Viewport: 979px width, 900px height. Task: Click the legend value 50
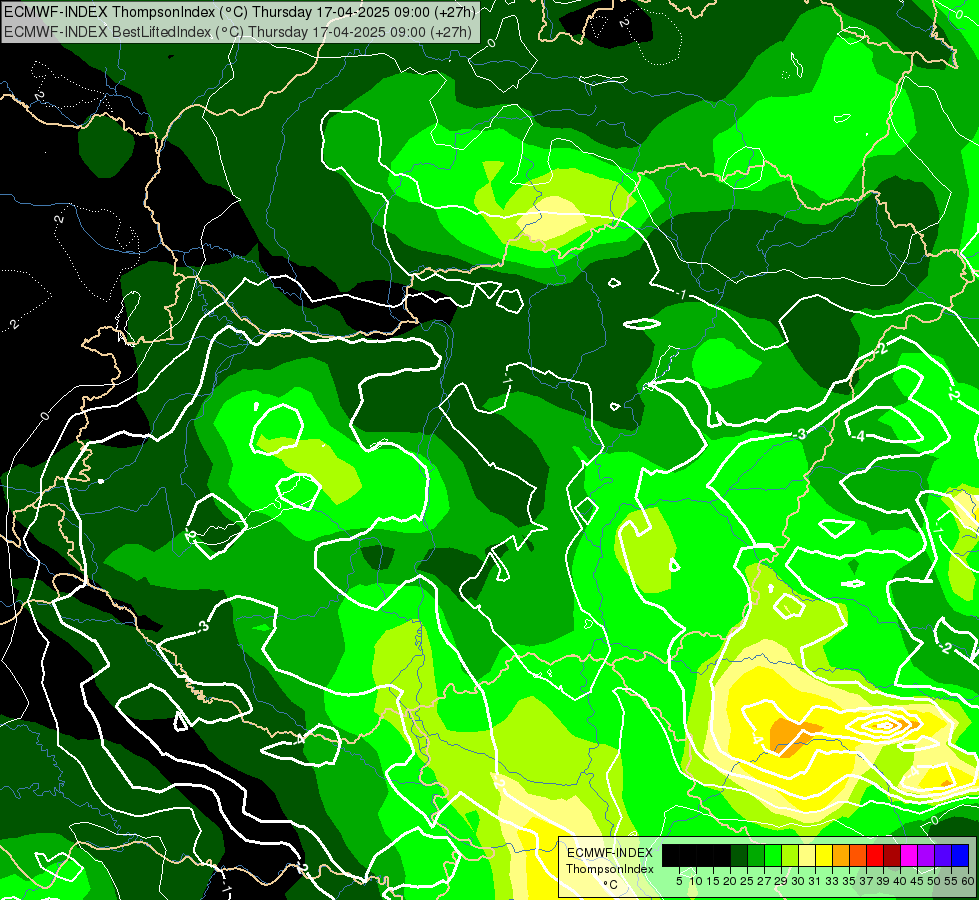[934, 881]
